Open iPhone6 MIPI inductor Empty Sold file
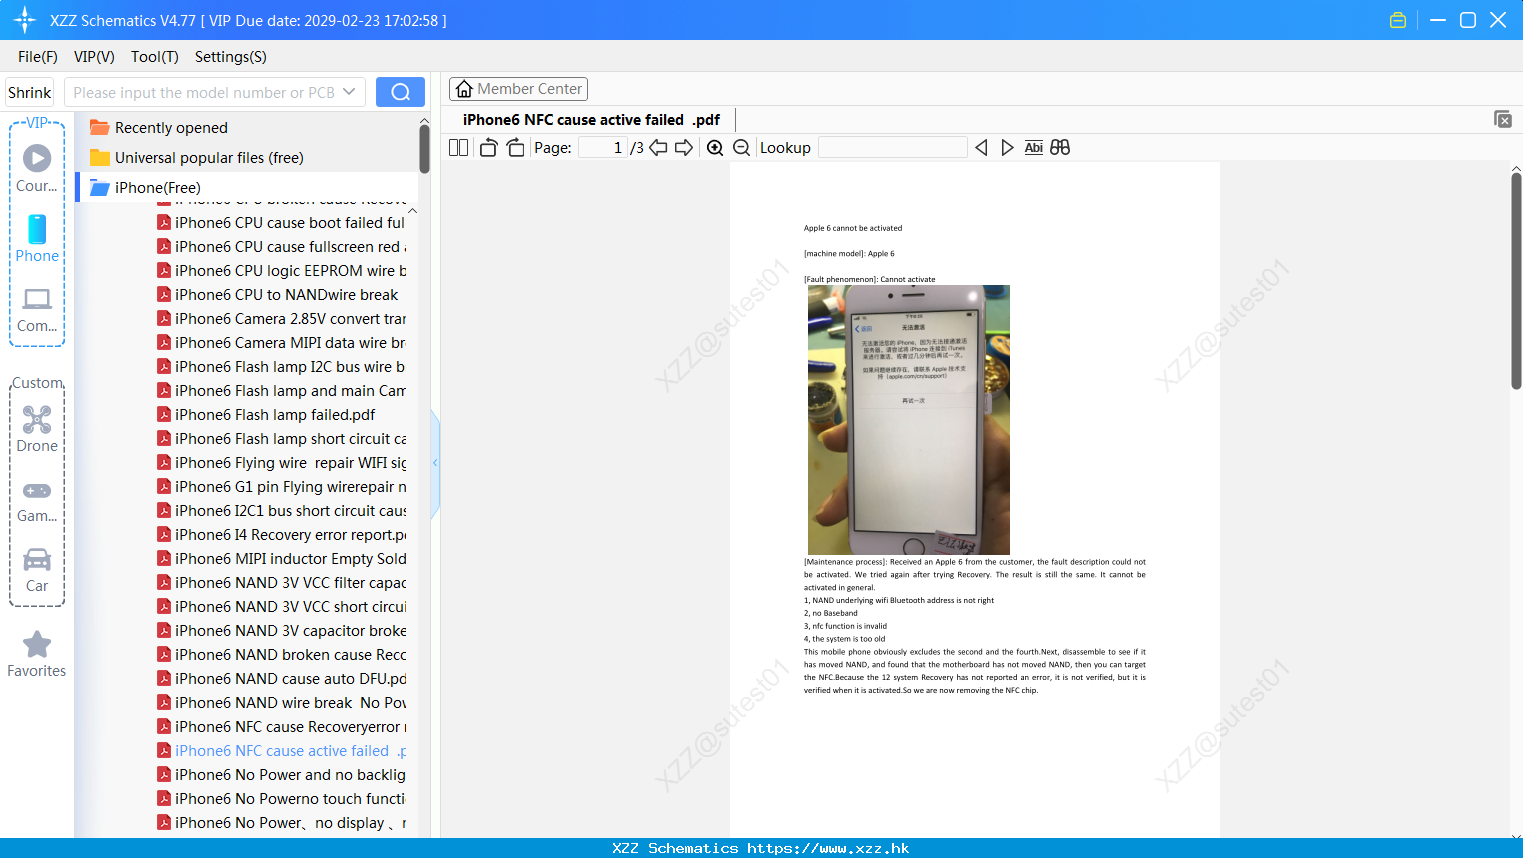 281,559
